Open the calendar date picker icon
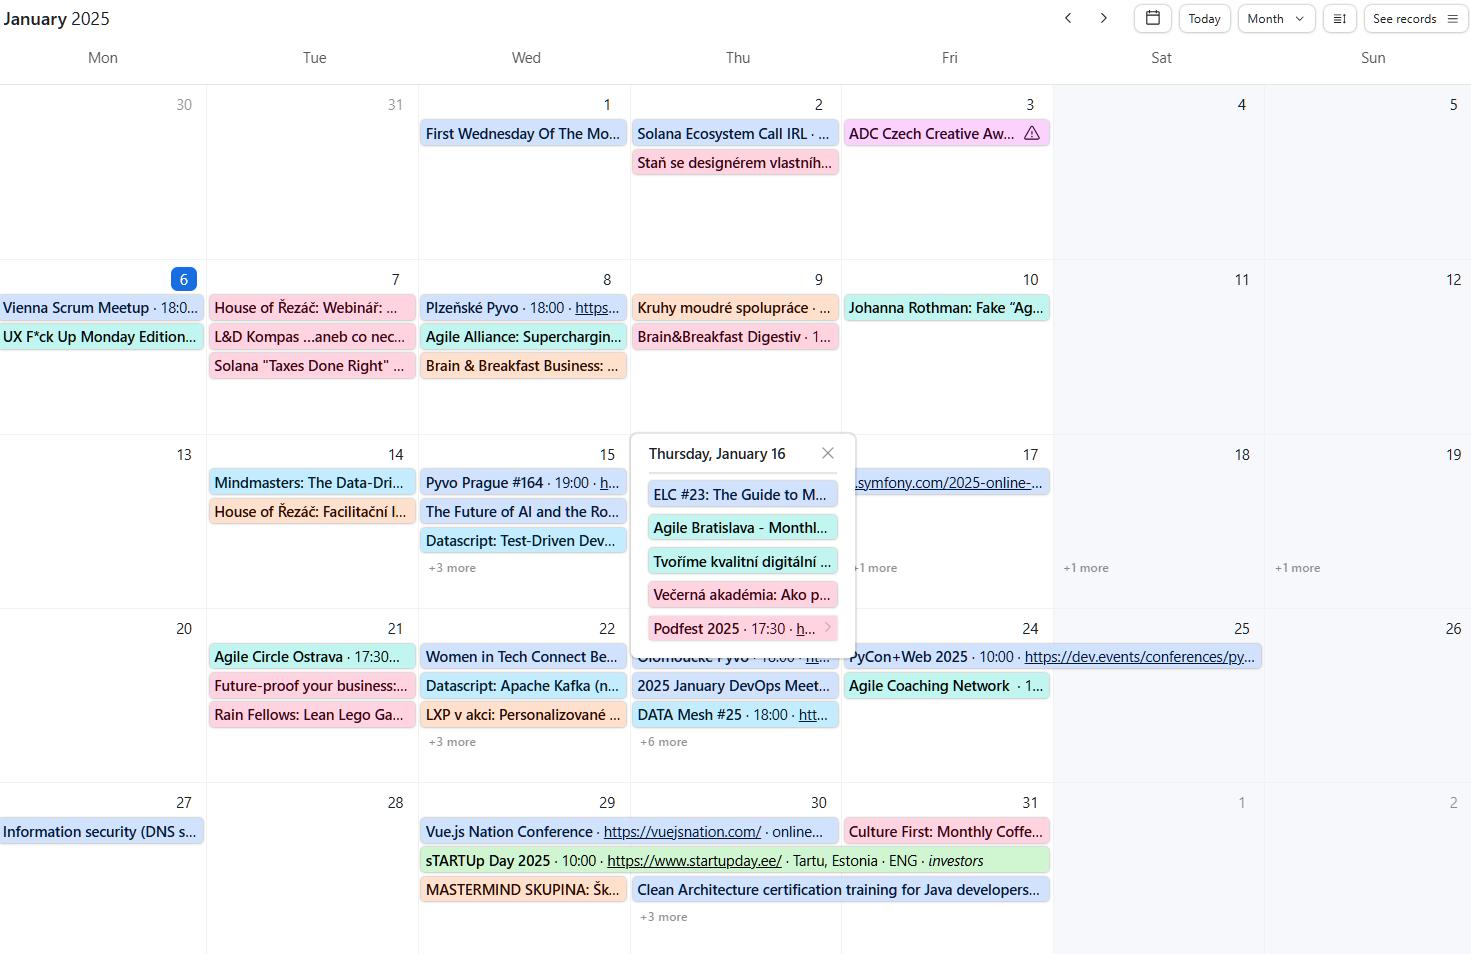 [x=1152, y=18]
